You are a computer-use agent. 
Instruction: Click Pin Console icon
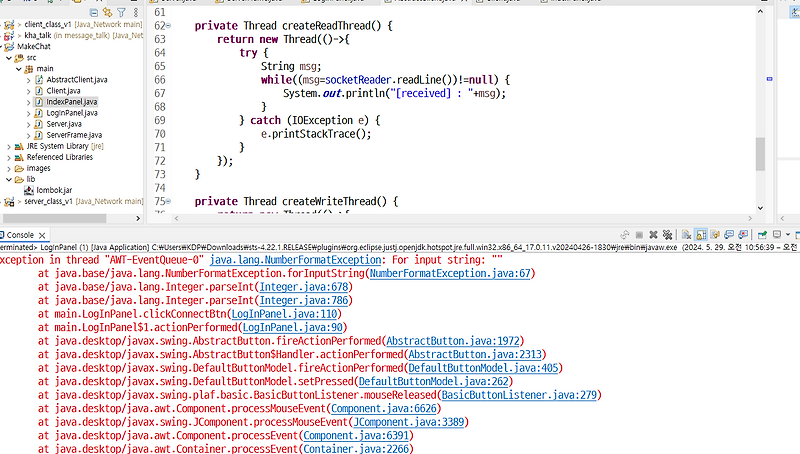click(x=762, y=235)
